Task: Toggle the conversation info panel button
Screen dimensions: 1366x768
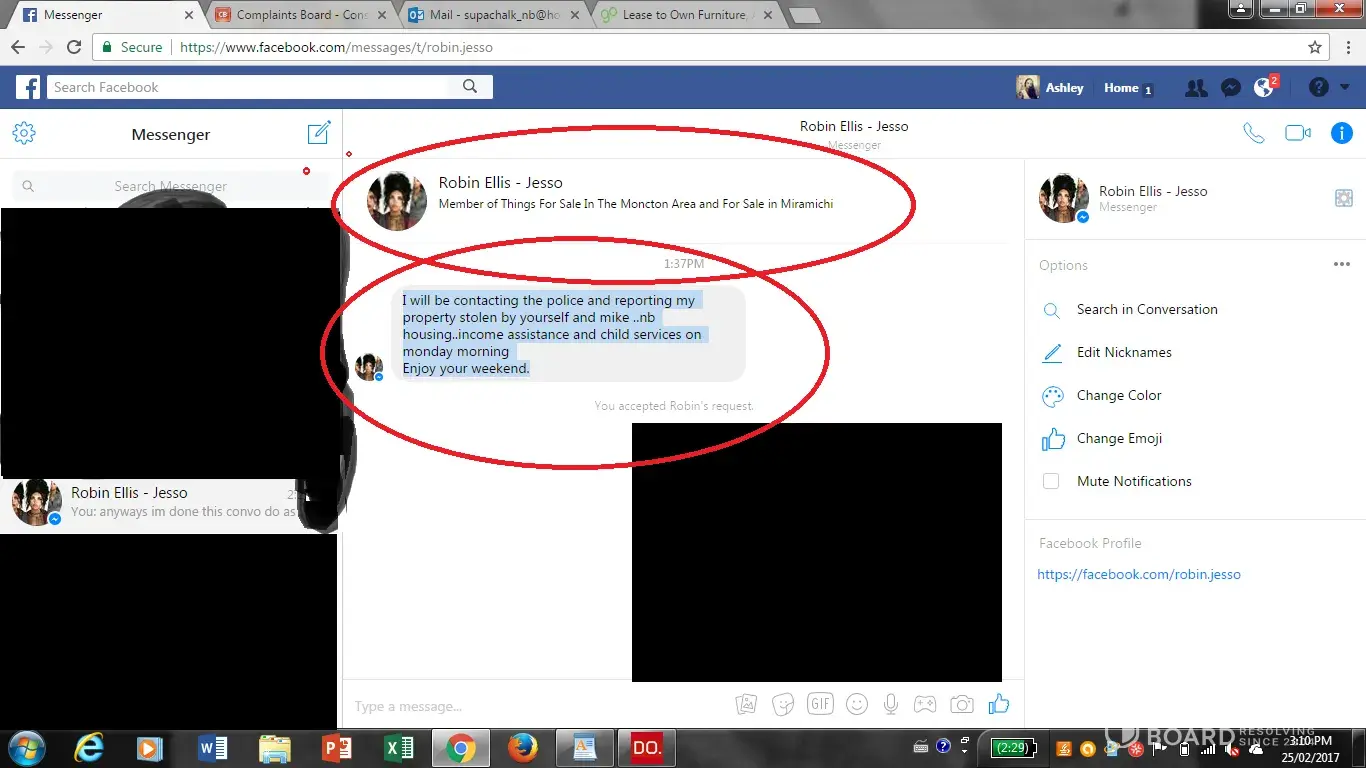Action: [x=1341, y=133]
